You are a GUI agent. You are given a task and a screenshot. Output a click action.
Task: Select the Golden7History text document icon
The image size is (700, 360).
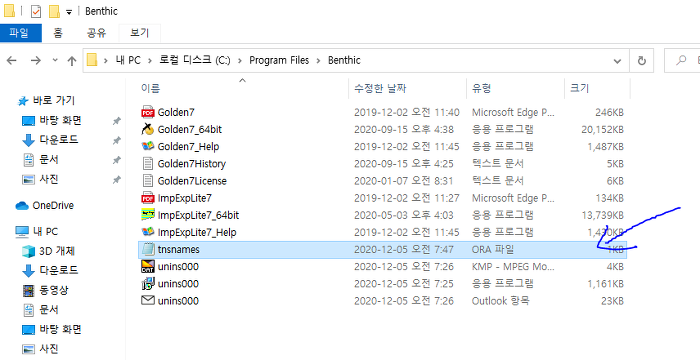pyautogui.click(x=148, y=163)
